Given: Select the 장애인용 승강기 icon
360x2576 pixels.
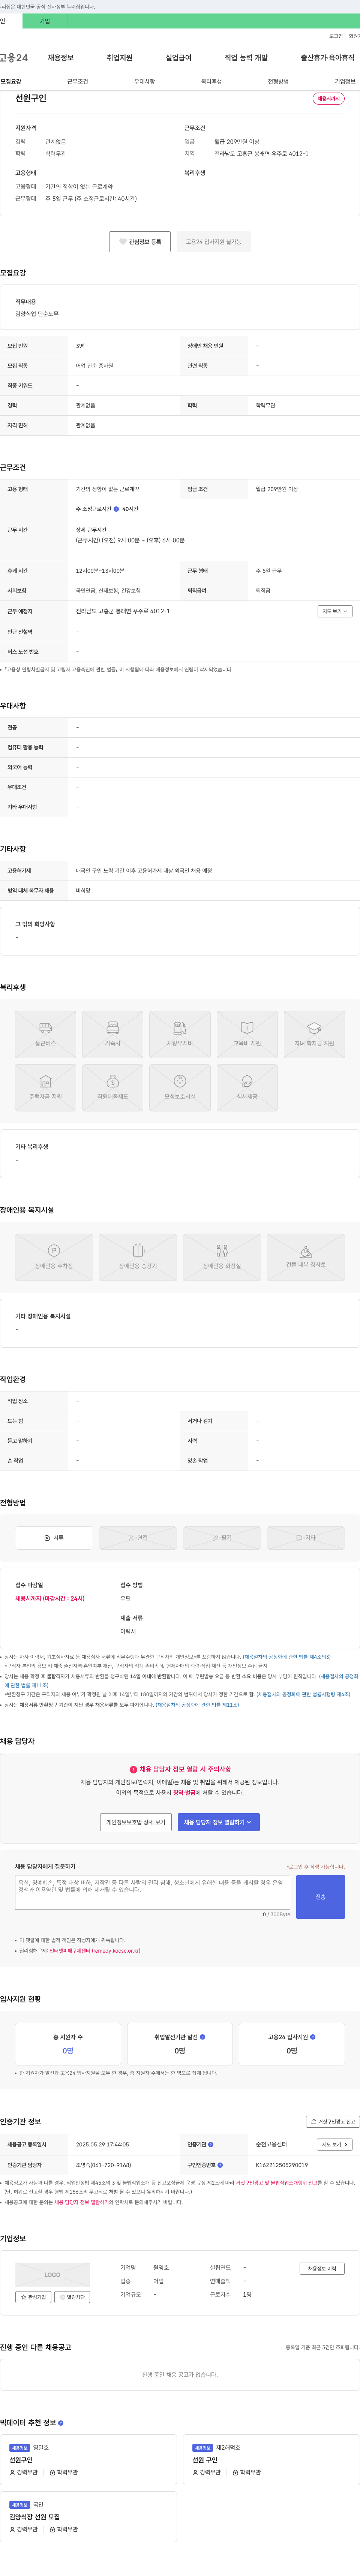Looking at the screenshot, I should click(x=138, y=1257).
